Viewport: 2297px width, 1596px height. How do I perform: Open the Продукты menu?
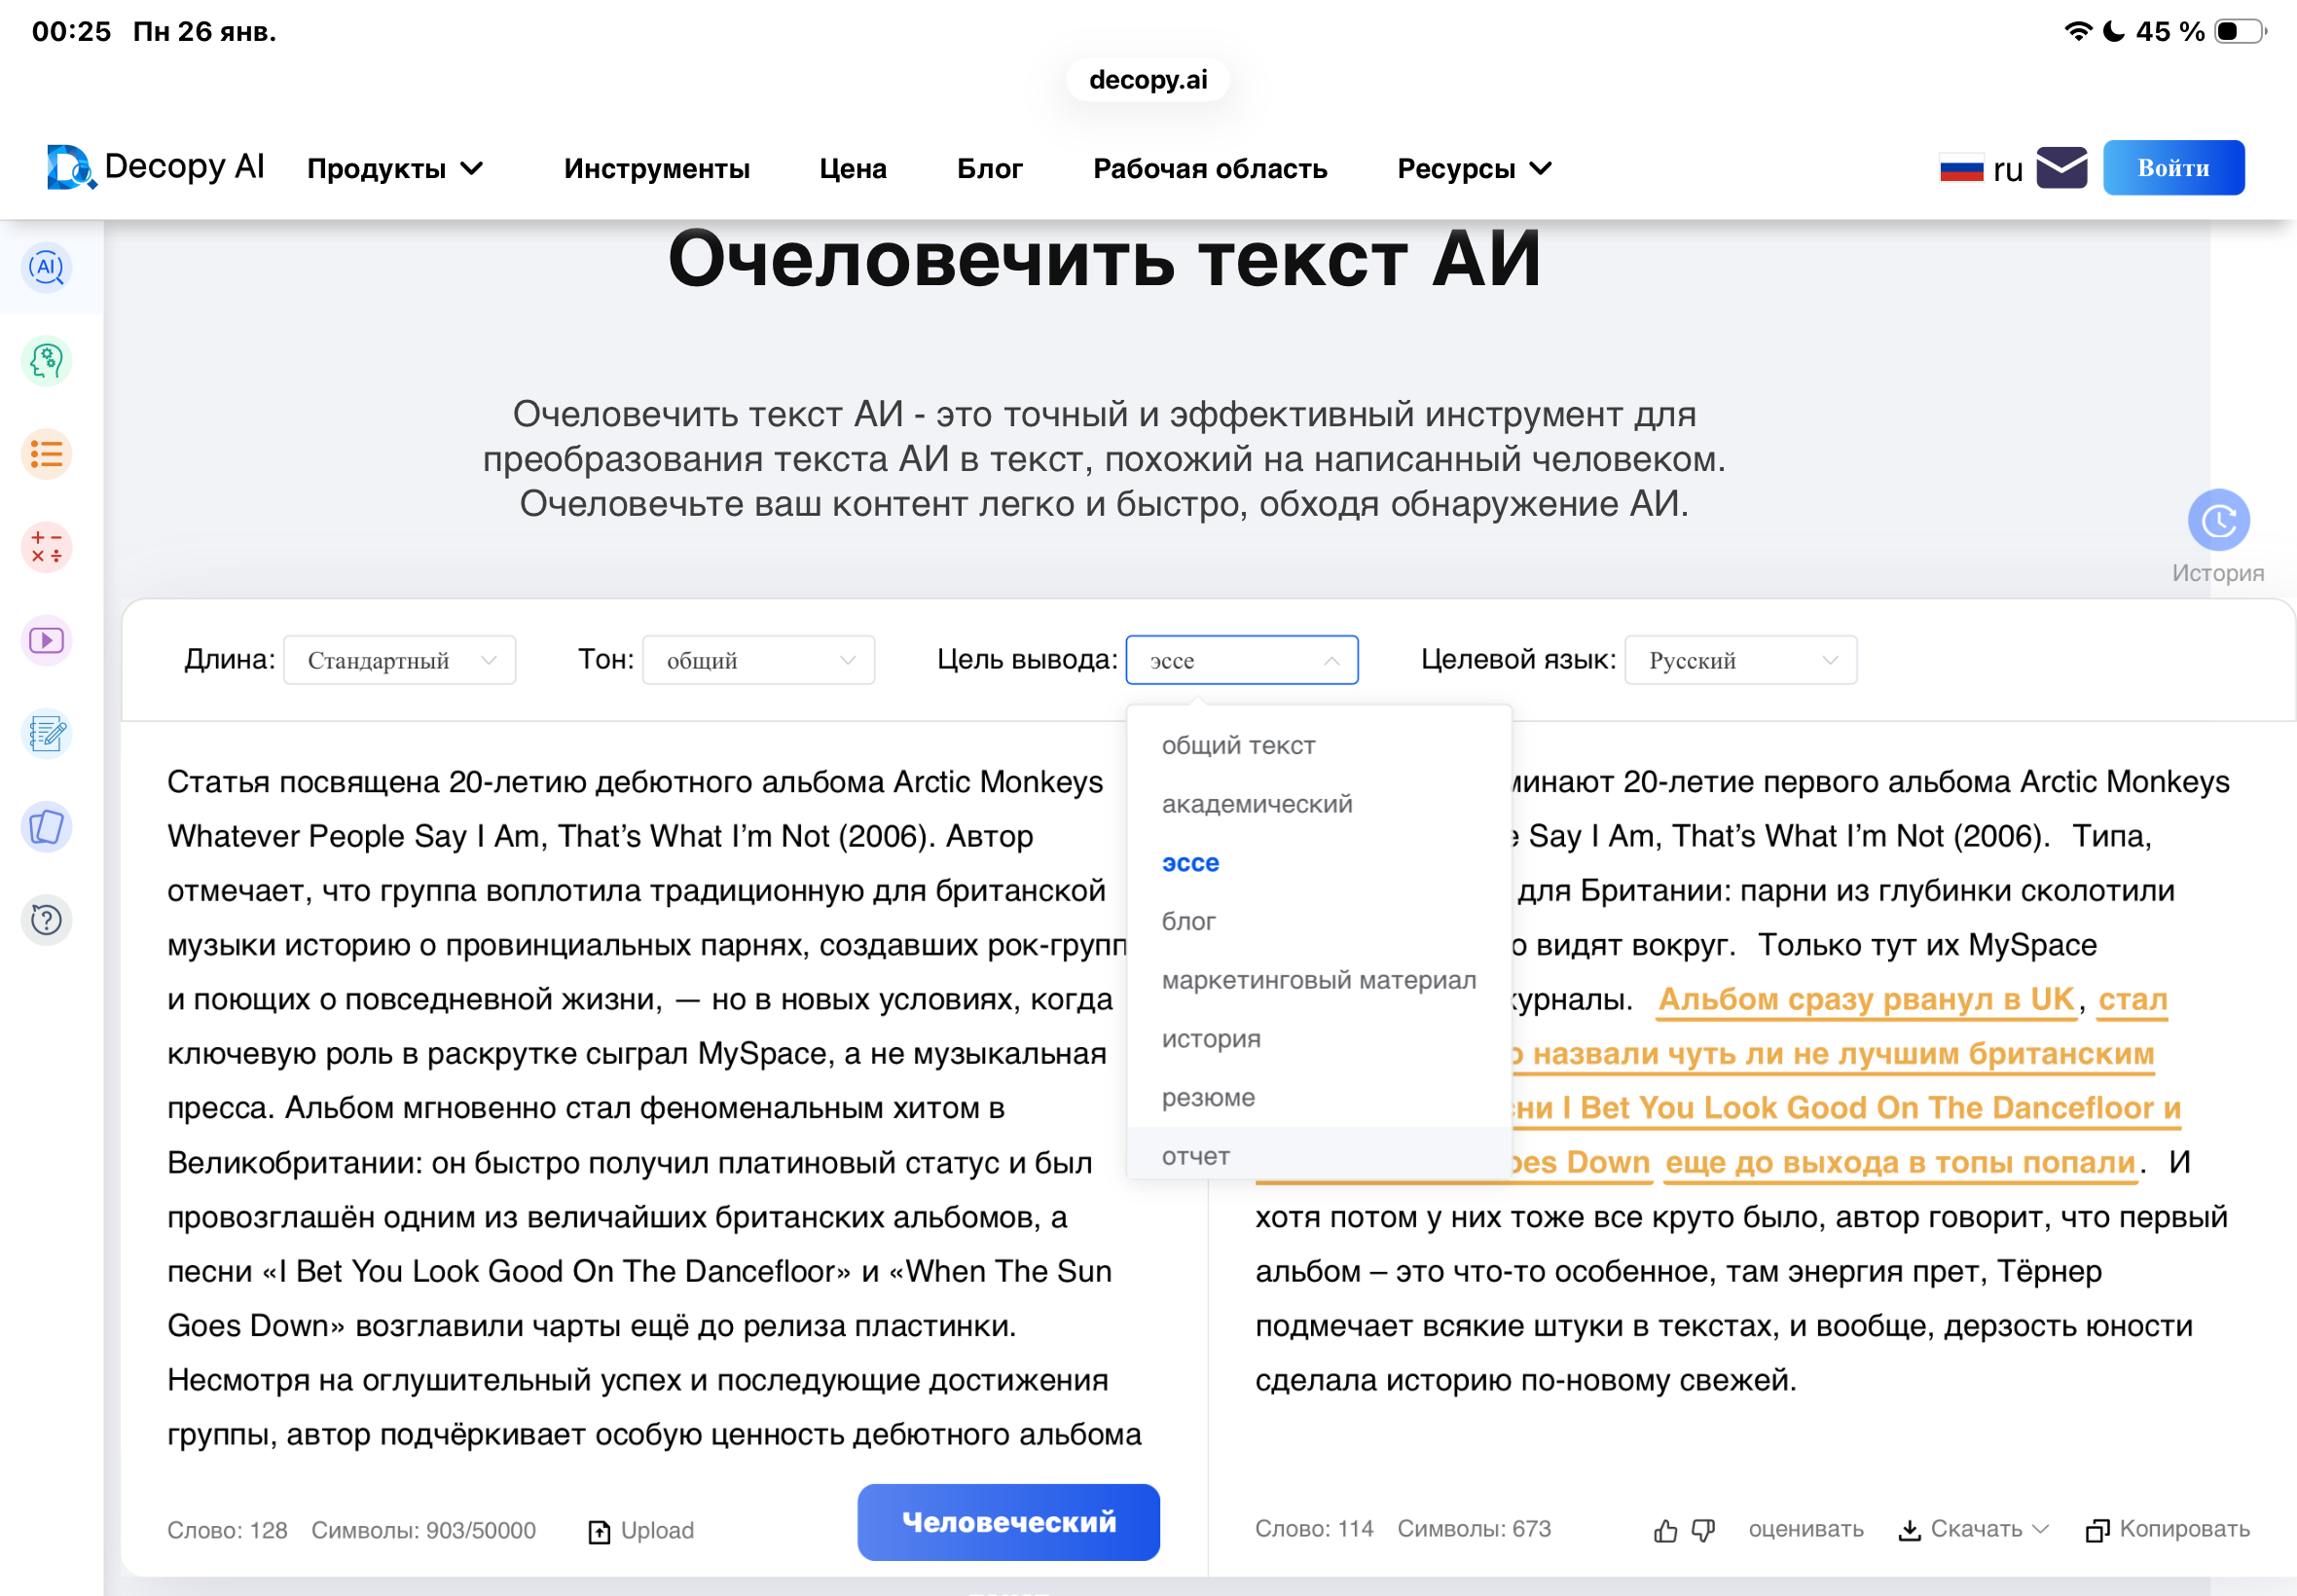point(396,167)
